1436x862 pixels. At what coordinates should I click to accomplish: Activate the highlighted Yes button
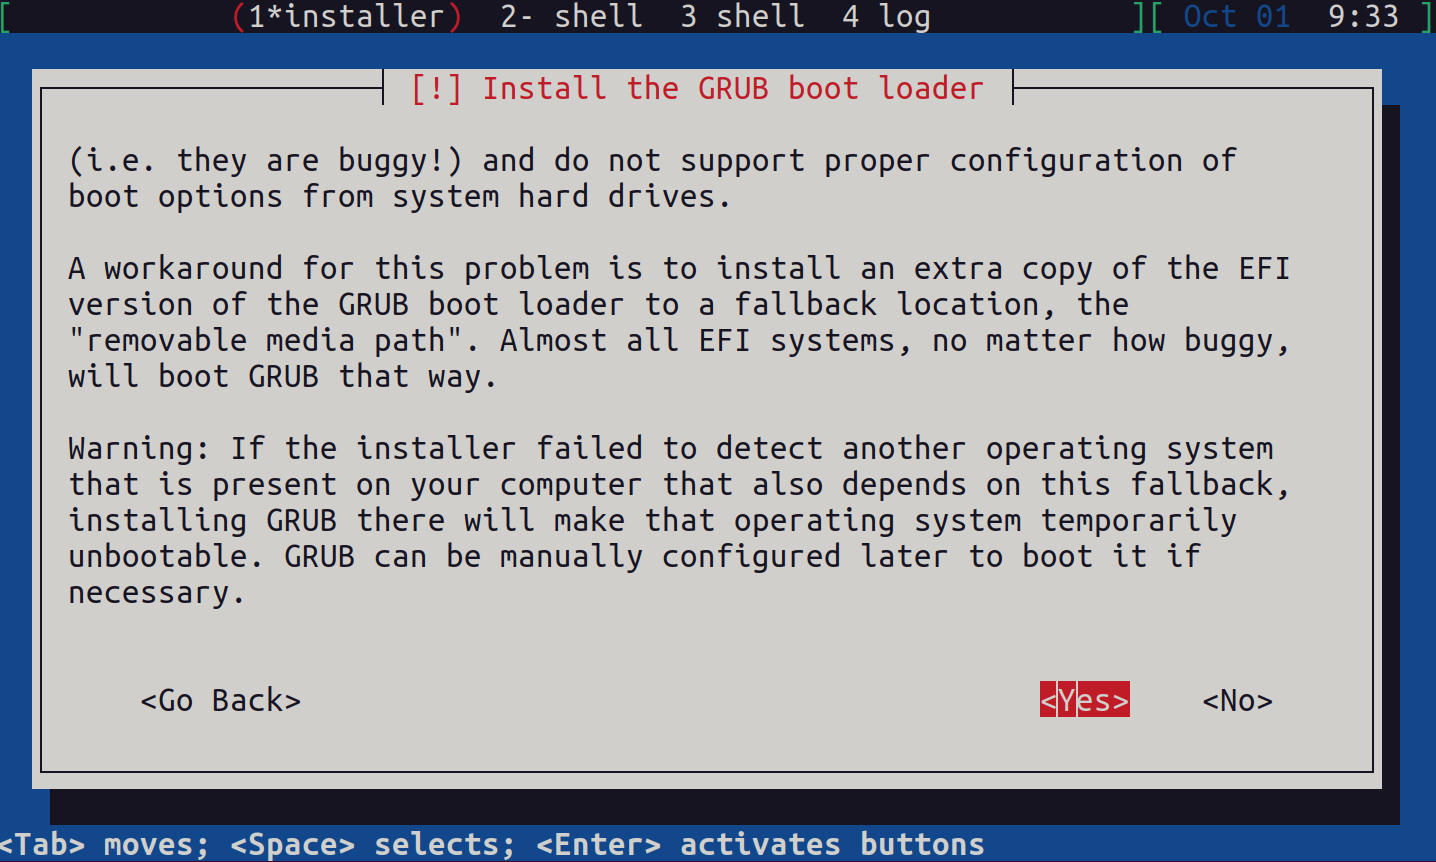(x=1084, y=700)
